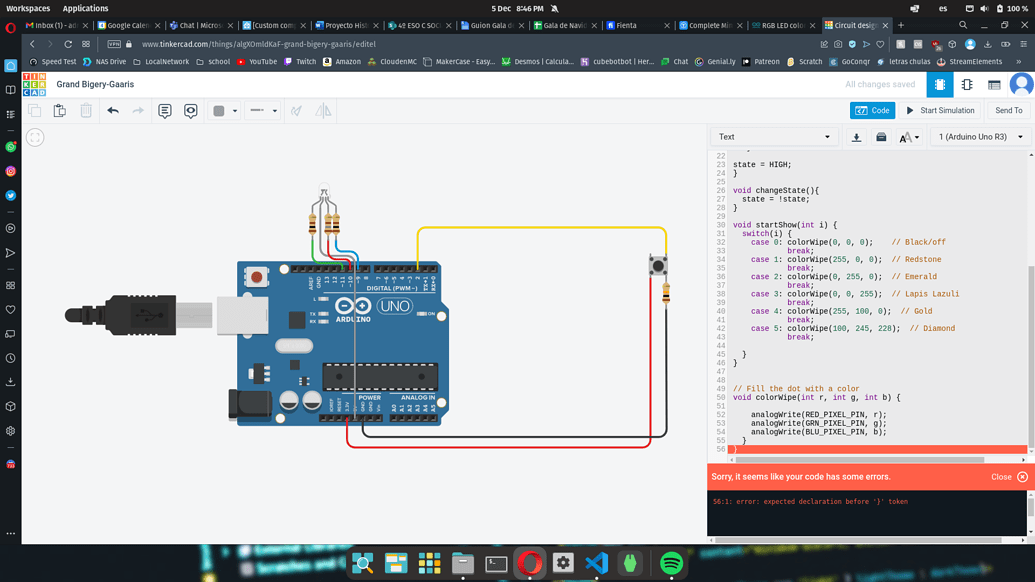
Task: Undo the last circuit change
Action: 113,111
